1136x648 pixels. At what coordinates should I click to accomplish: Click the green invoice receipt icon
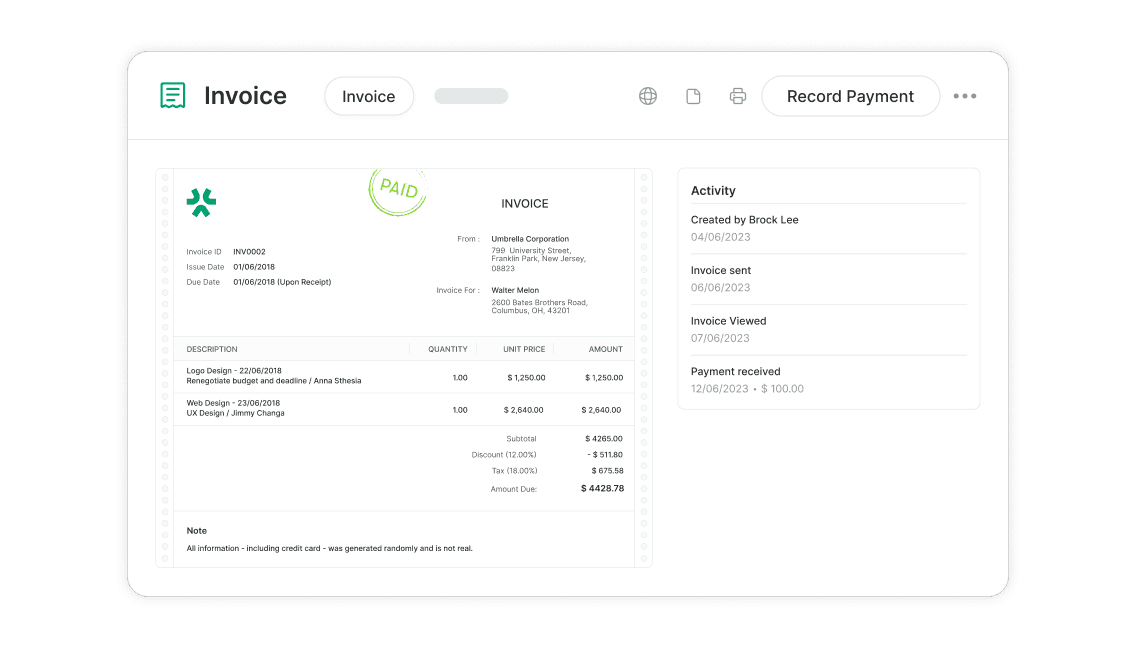click(x=173, y=96)
